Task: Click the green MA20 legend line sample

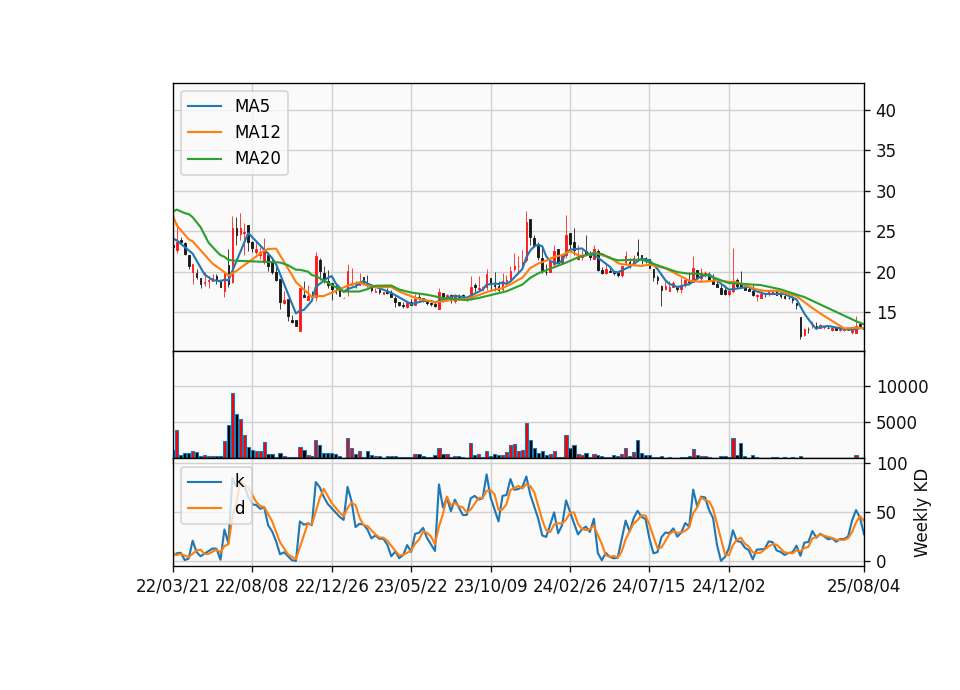Action: coord(204,159)
